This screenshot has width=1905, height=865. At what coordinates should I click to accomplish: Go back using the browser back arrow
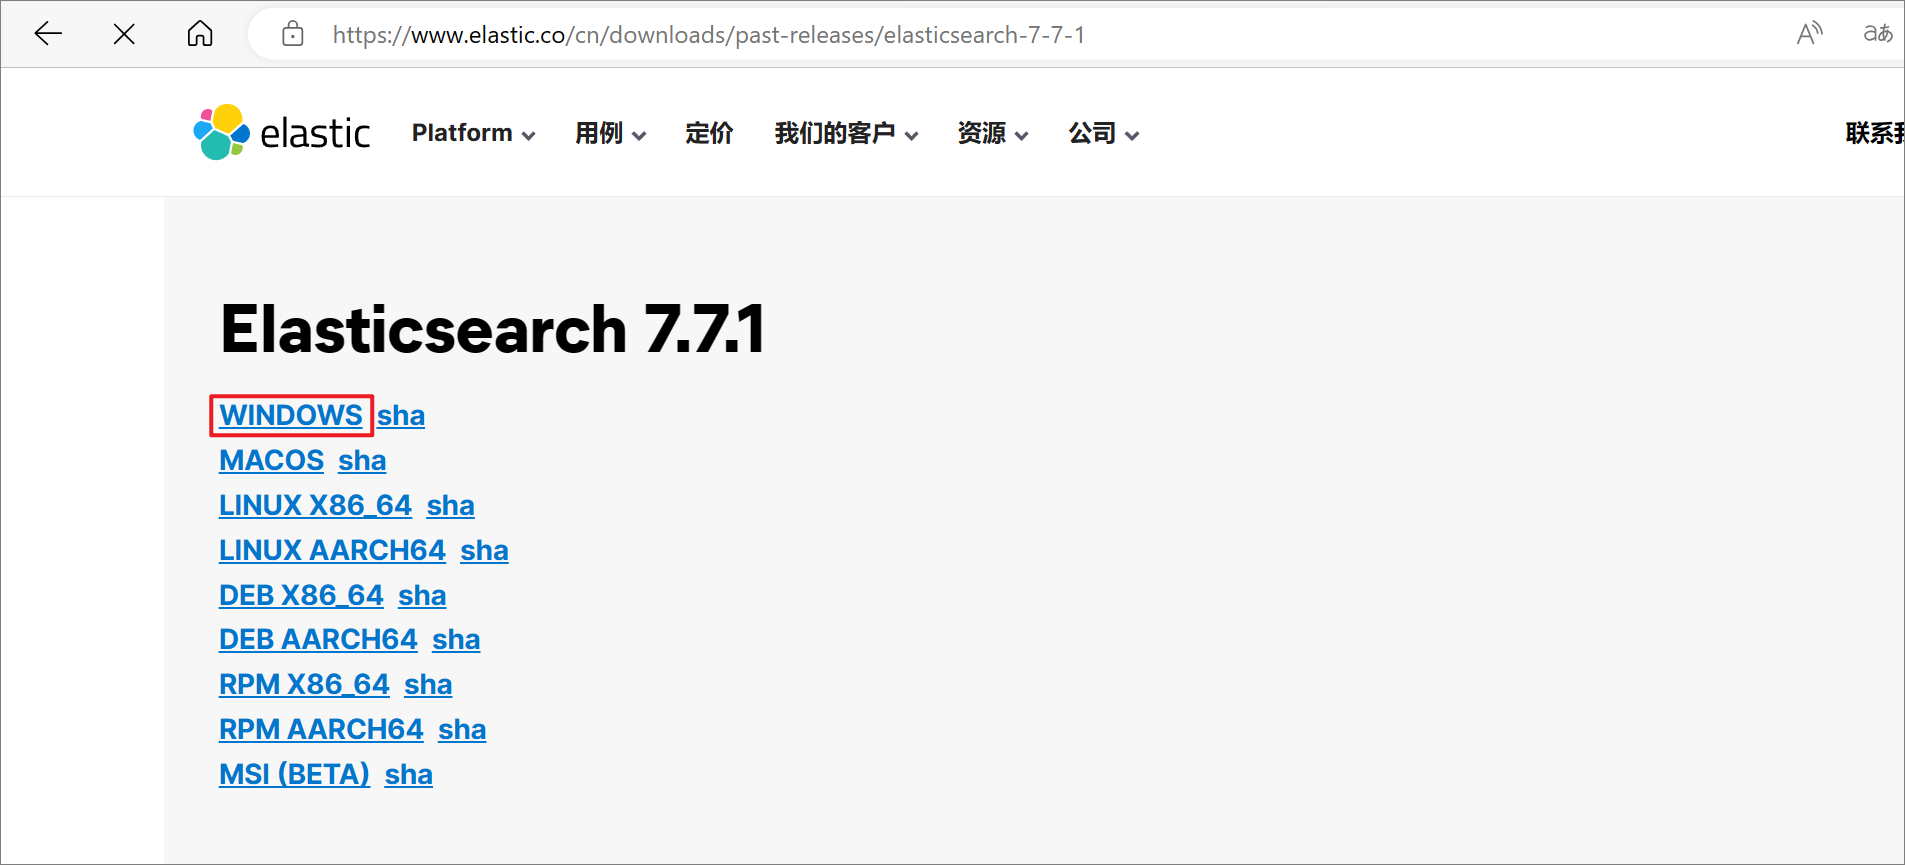pos(48,34)
